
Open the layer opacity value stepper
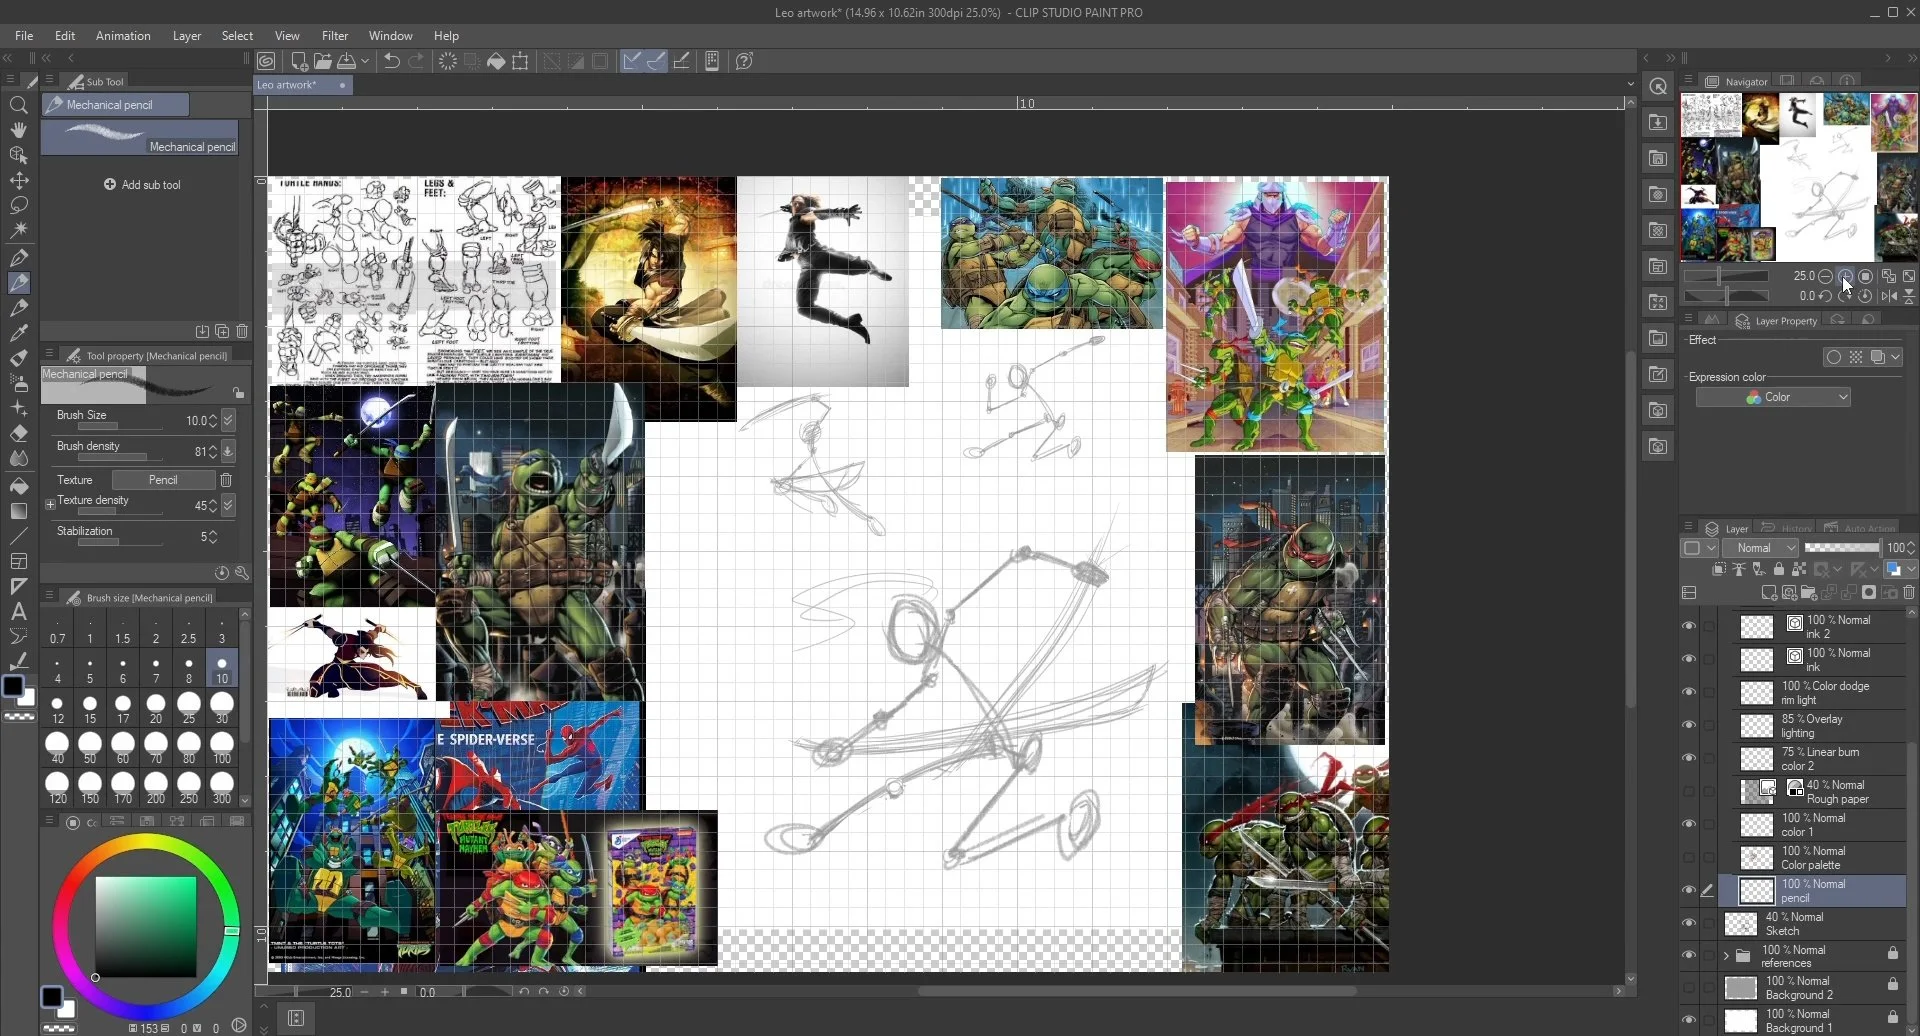click(x=1911, y=547)
